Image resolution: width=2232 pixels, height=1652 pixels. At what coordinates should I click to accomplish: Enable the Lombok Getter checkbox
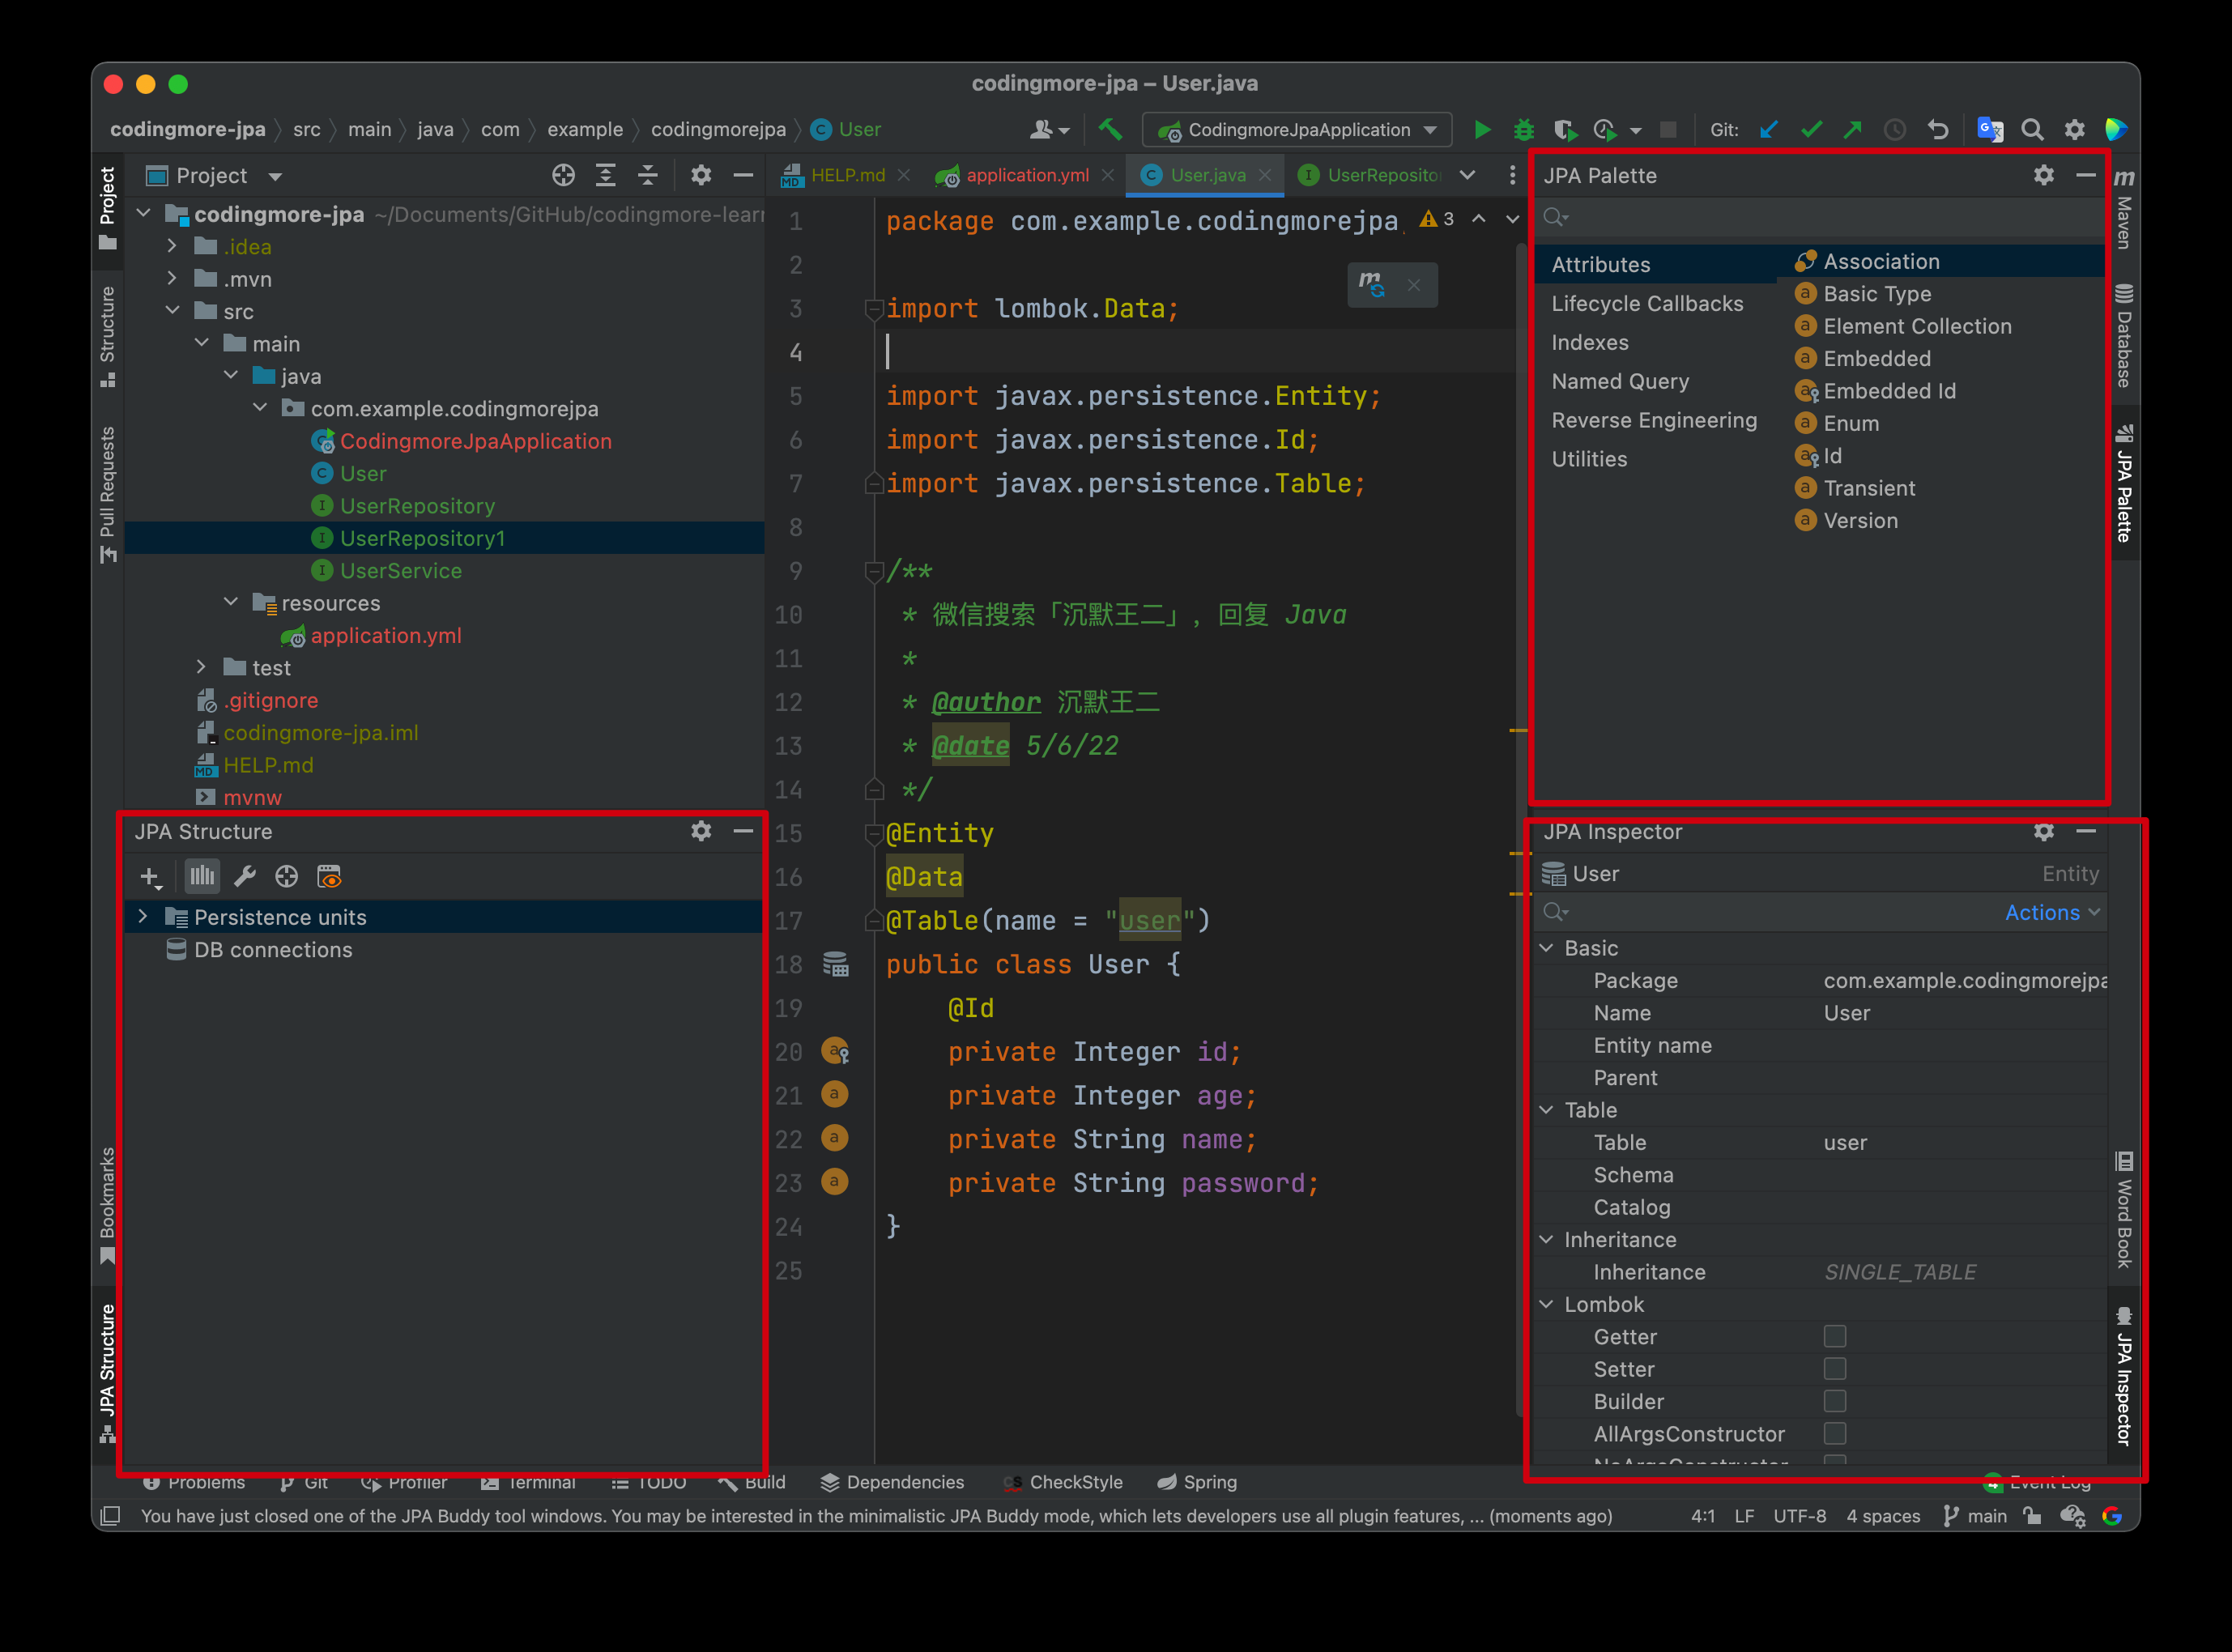[x=1834, y=1337]
